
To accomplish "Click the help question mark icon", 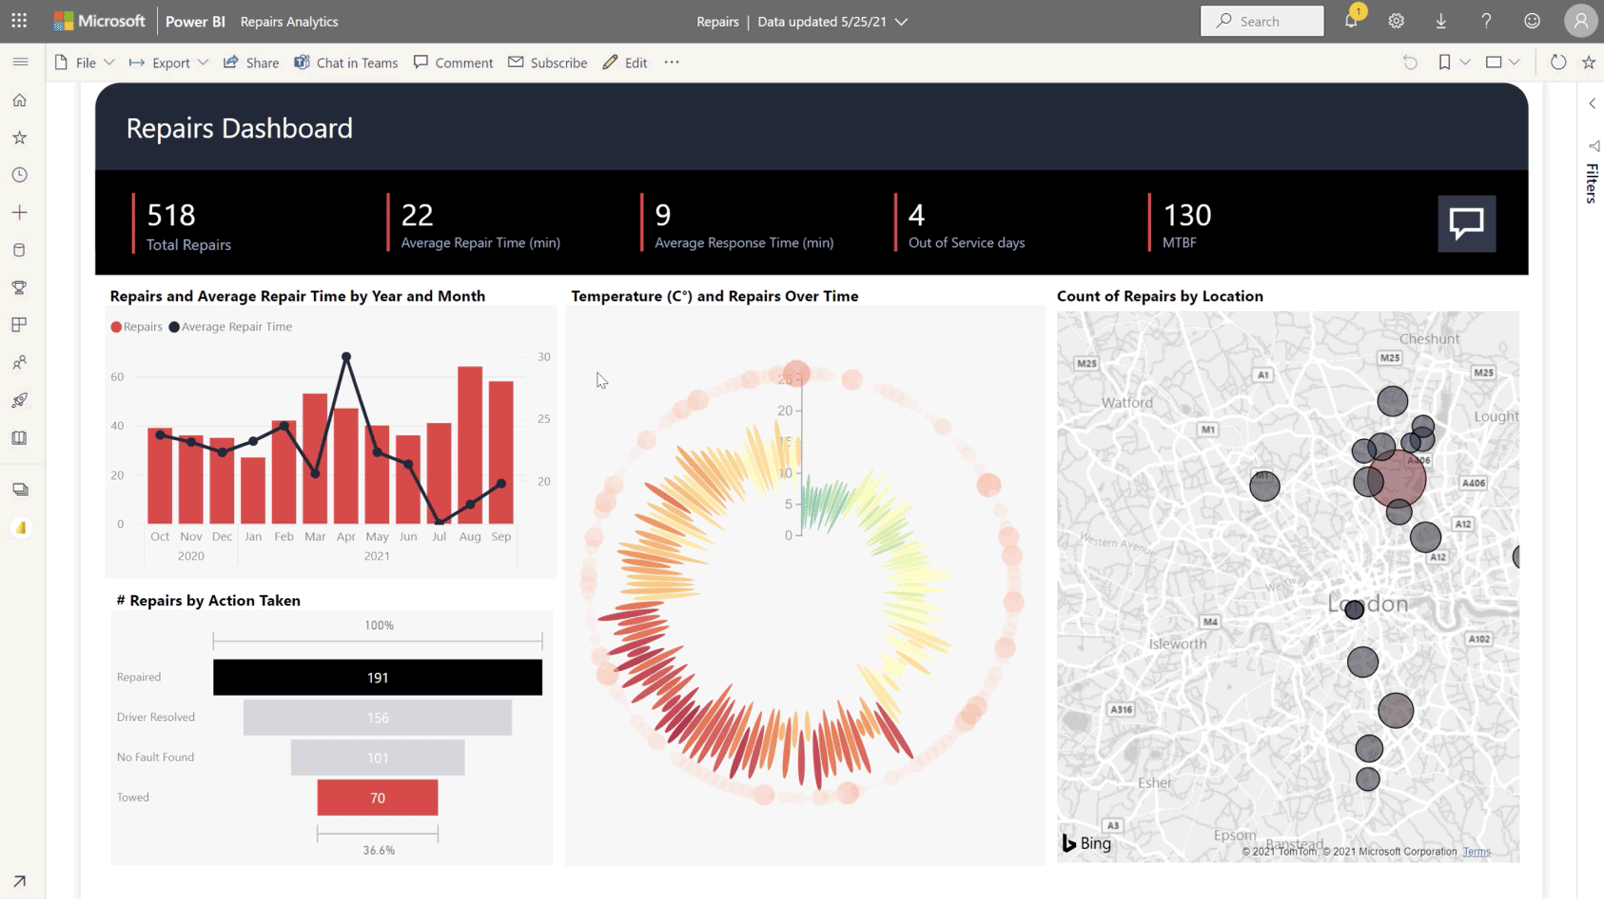I will (1486, 21).
